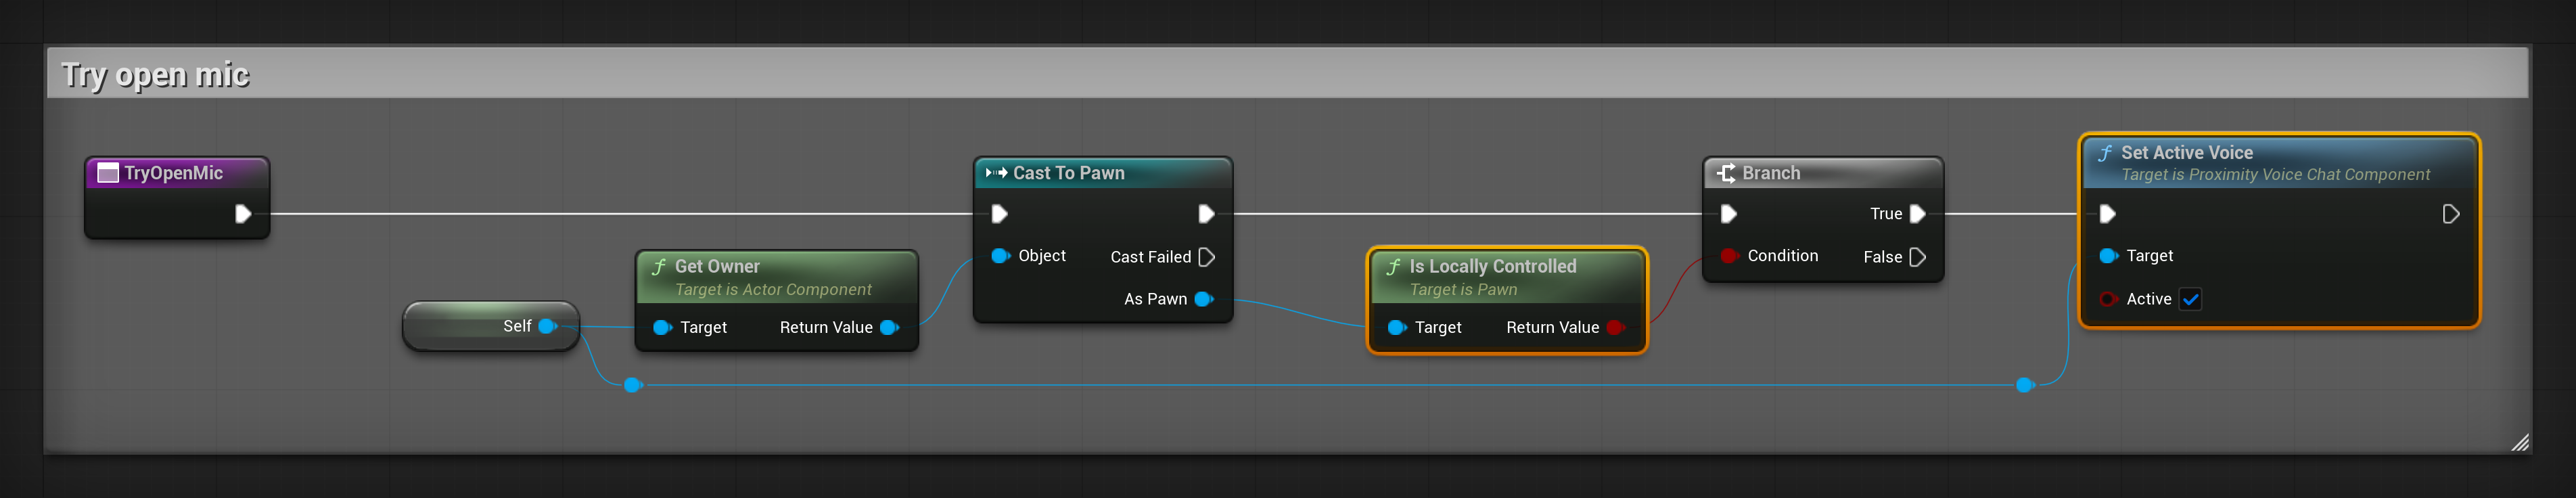
Task: Select Is Locally Controlled node header
Action: coord(1506,277)
